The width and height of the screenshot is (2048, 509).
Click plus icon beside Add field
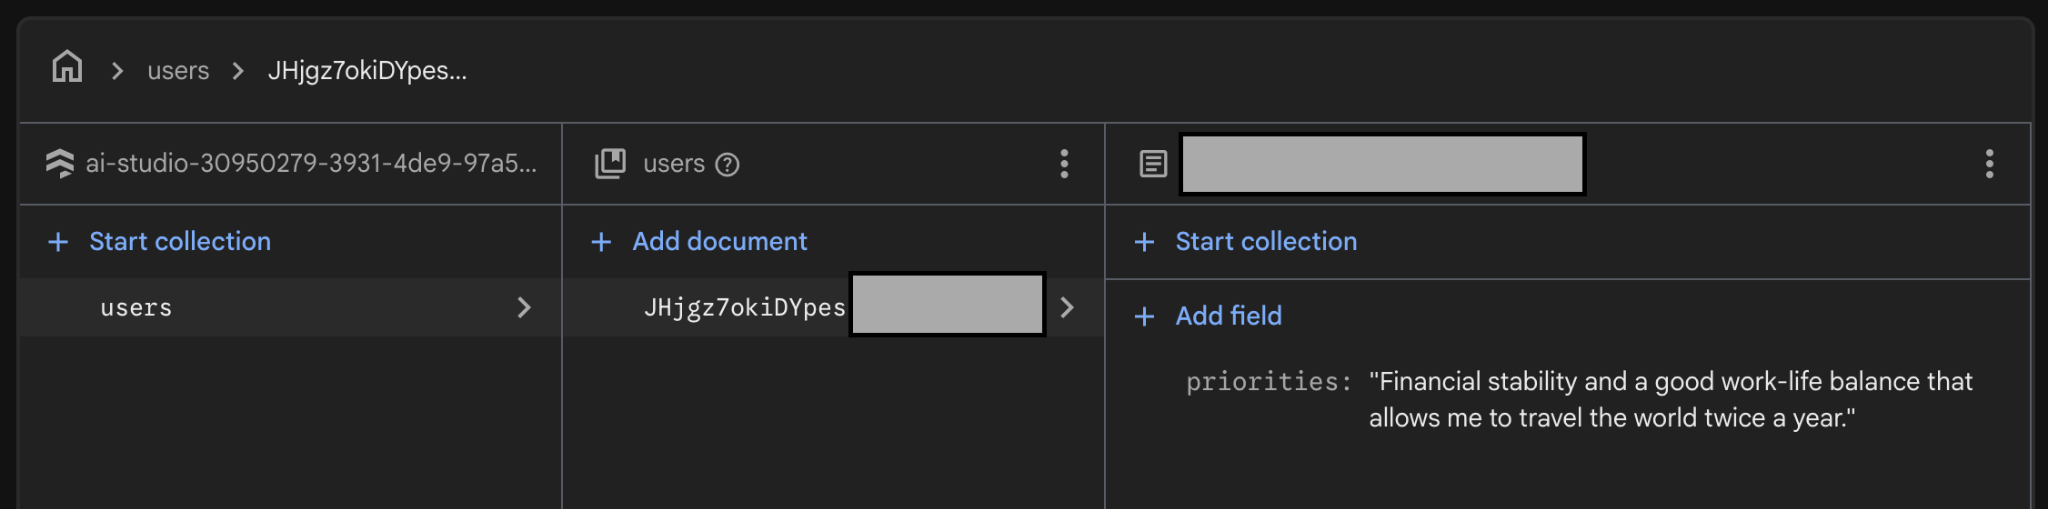[x=1145, y=317]
